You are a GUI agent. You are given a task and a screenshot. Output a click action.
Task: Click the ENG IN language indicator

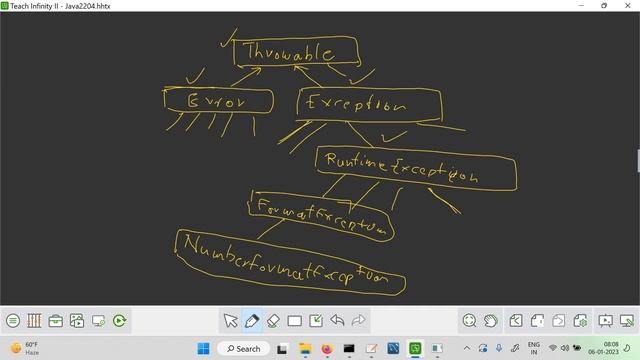click(x=533, y=348)
